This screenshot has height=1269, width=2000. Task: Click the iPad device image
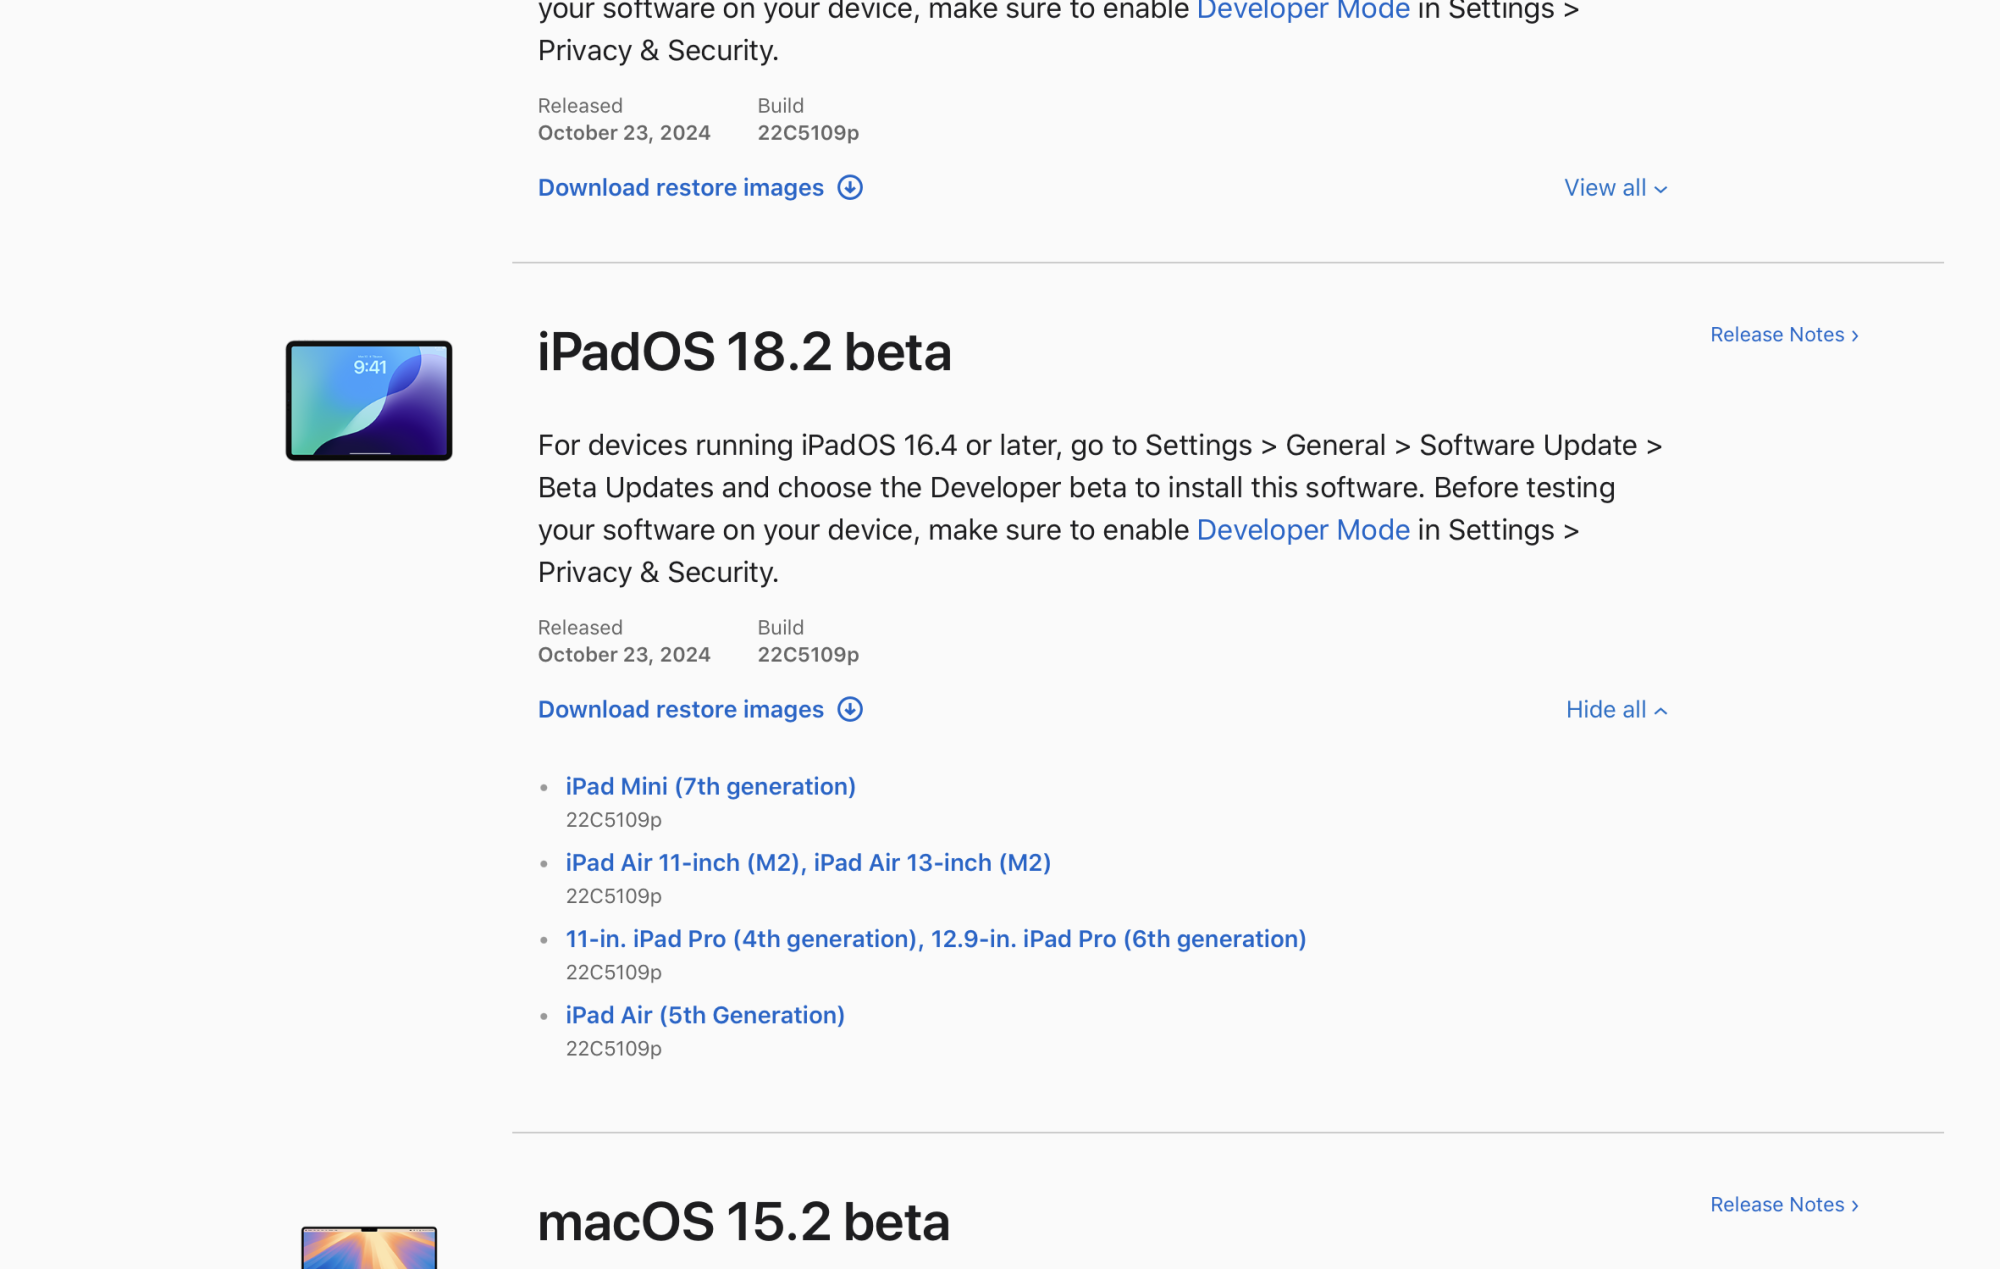pyautogui.click(x=369, y=400)
